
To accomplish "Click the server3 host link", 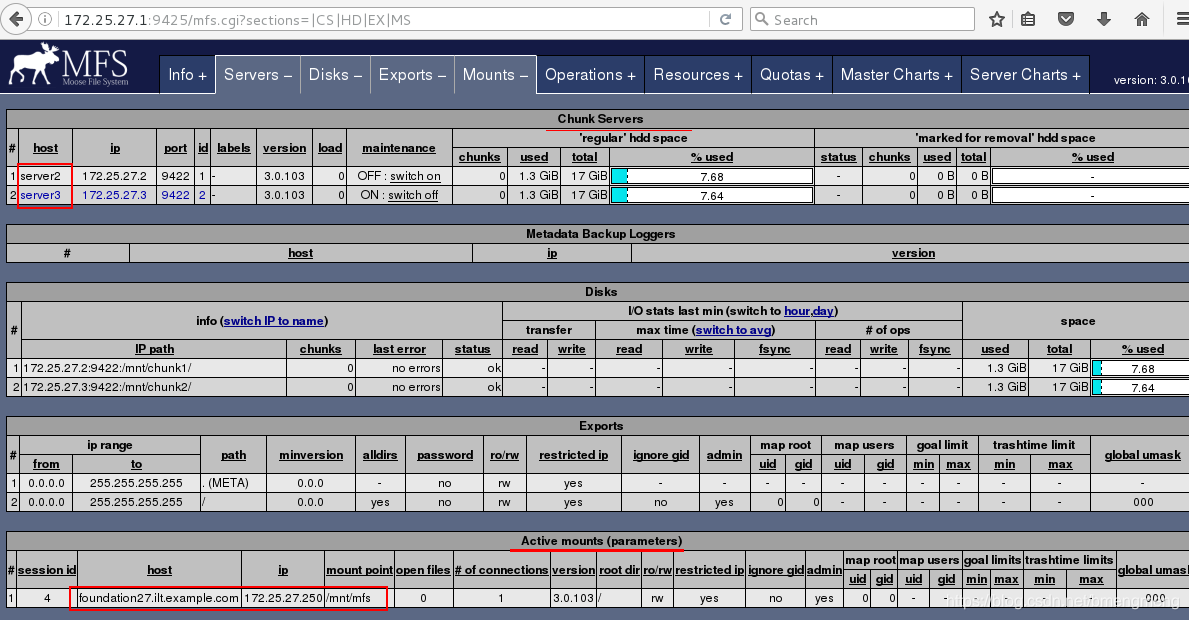I will (40, 195).
